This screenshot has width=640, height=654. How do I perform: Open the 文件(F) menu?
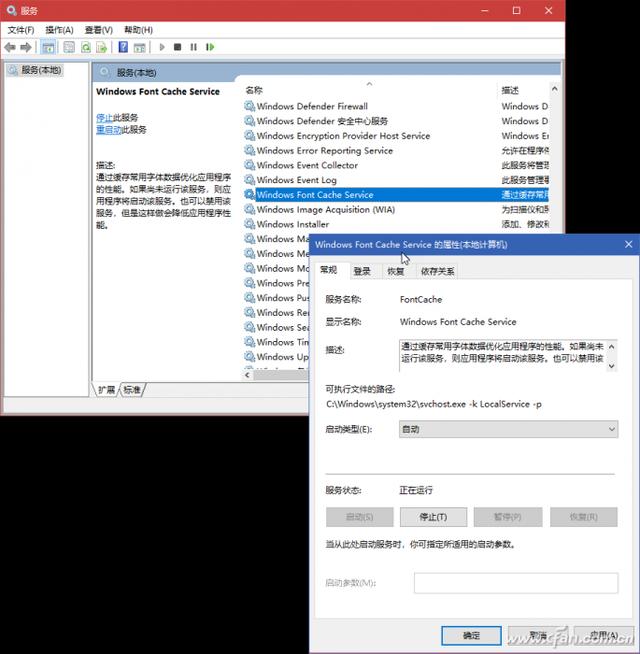tap(21, 30)
